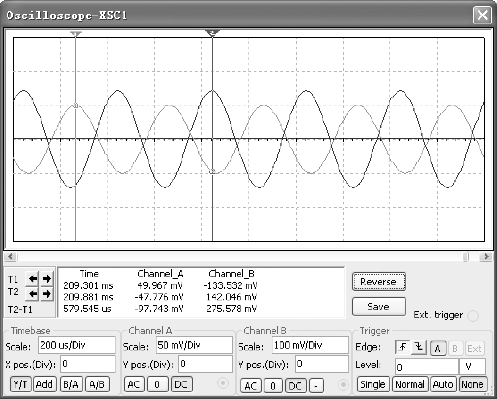Click trigger Level value field
The height and width of the screenshot is (399, 497).
coord(427,367)
